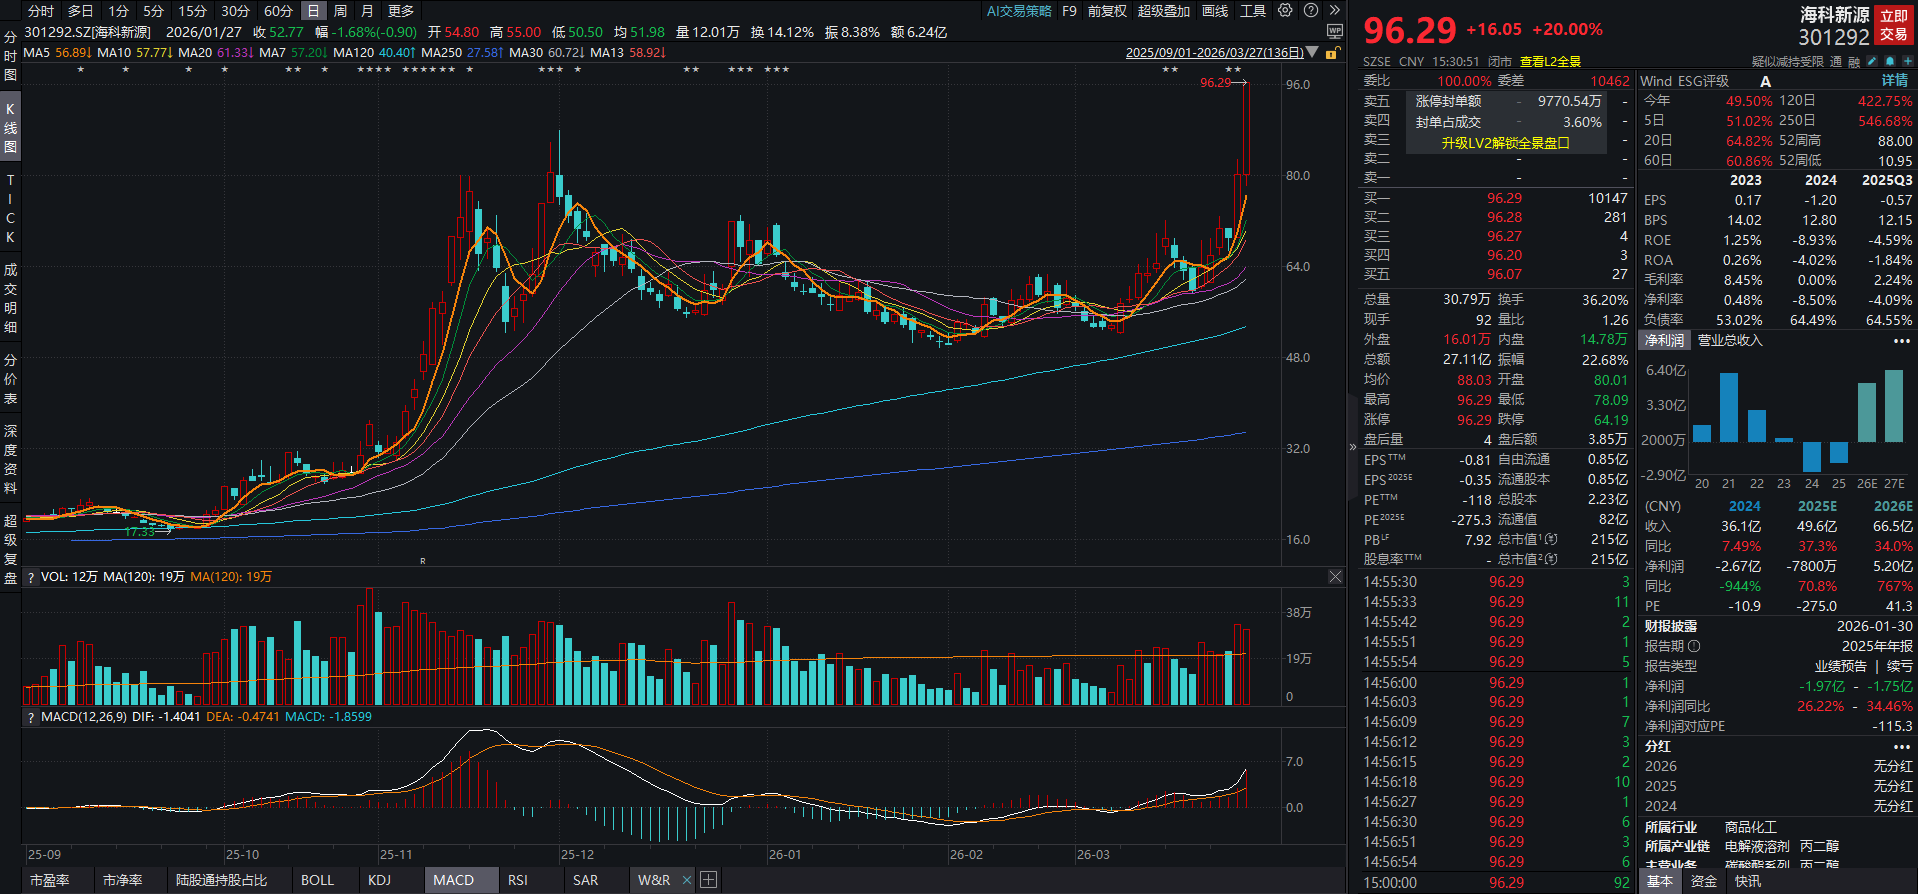Click 立即交易 trade button
1918x894 pixels.
click(1894, 25)
